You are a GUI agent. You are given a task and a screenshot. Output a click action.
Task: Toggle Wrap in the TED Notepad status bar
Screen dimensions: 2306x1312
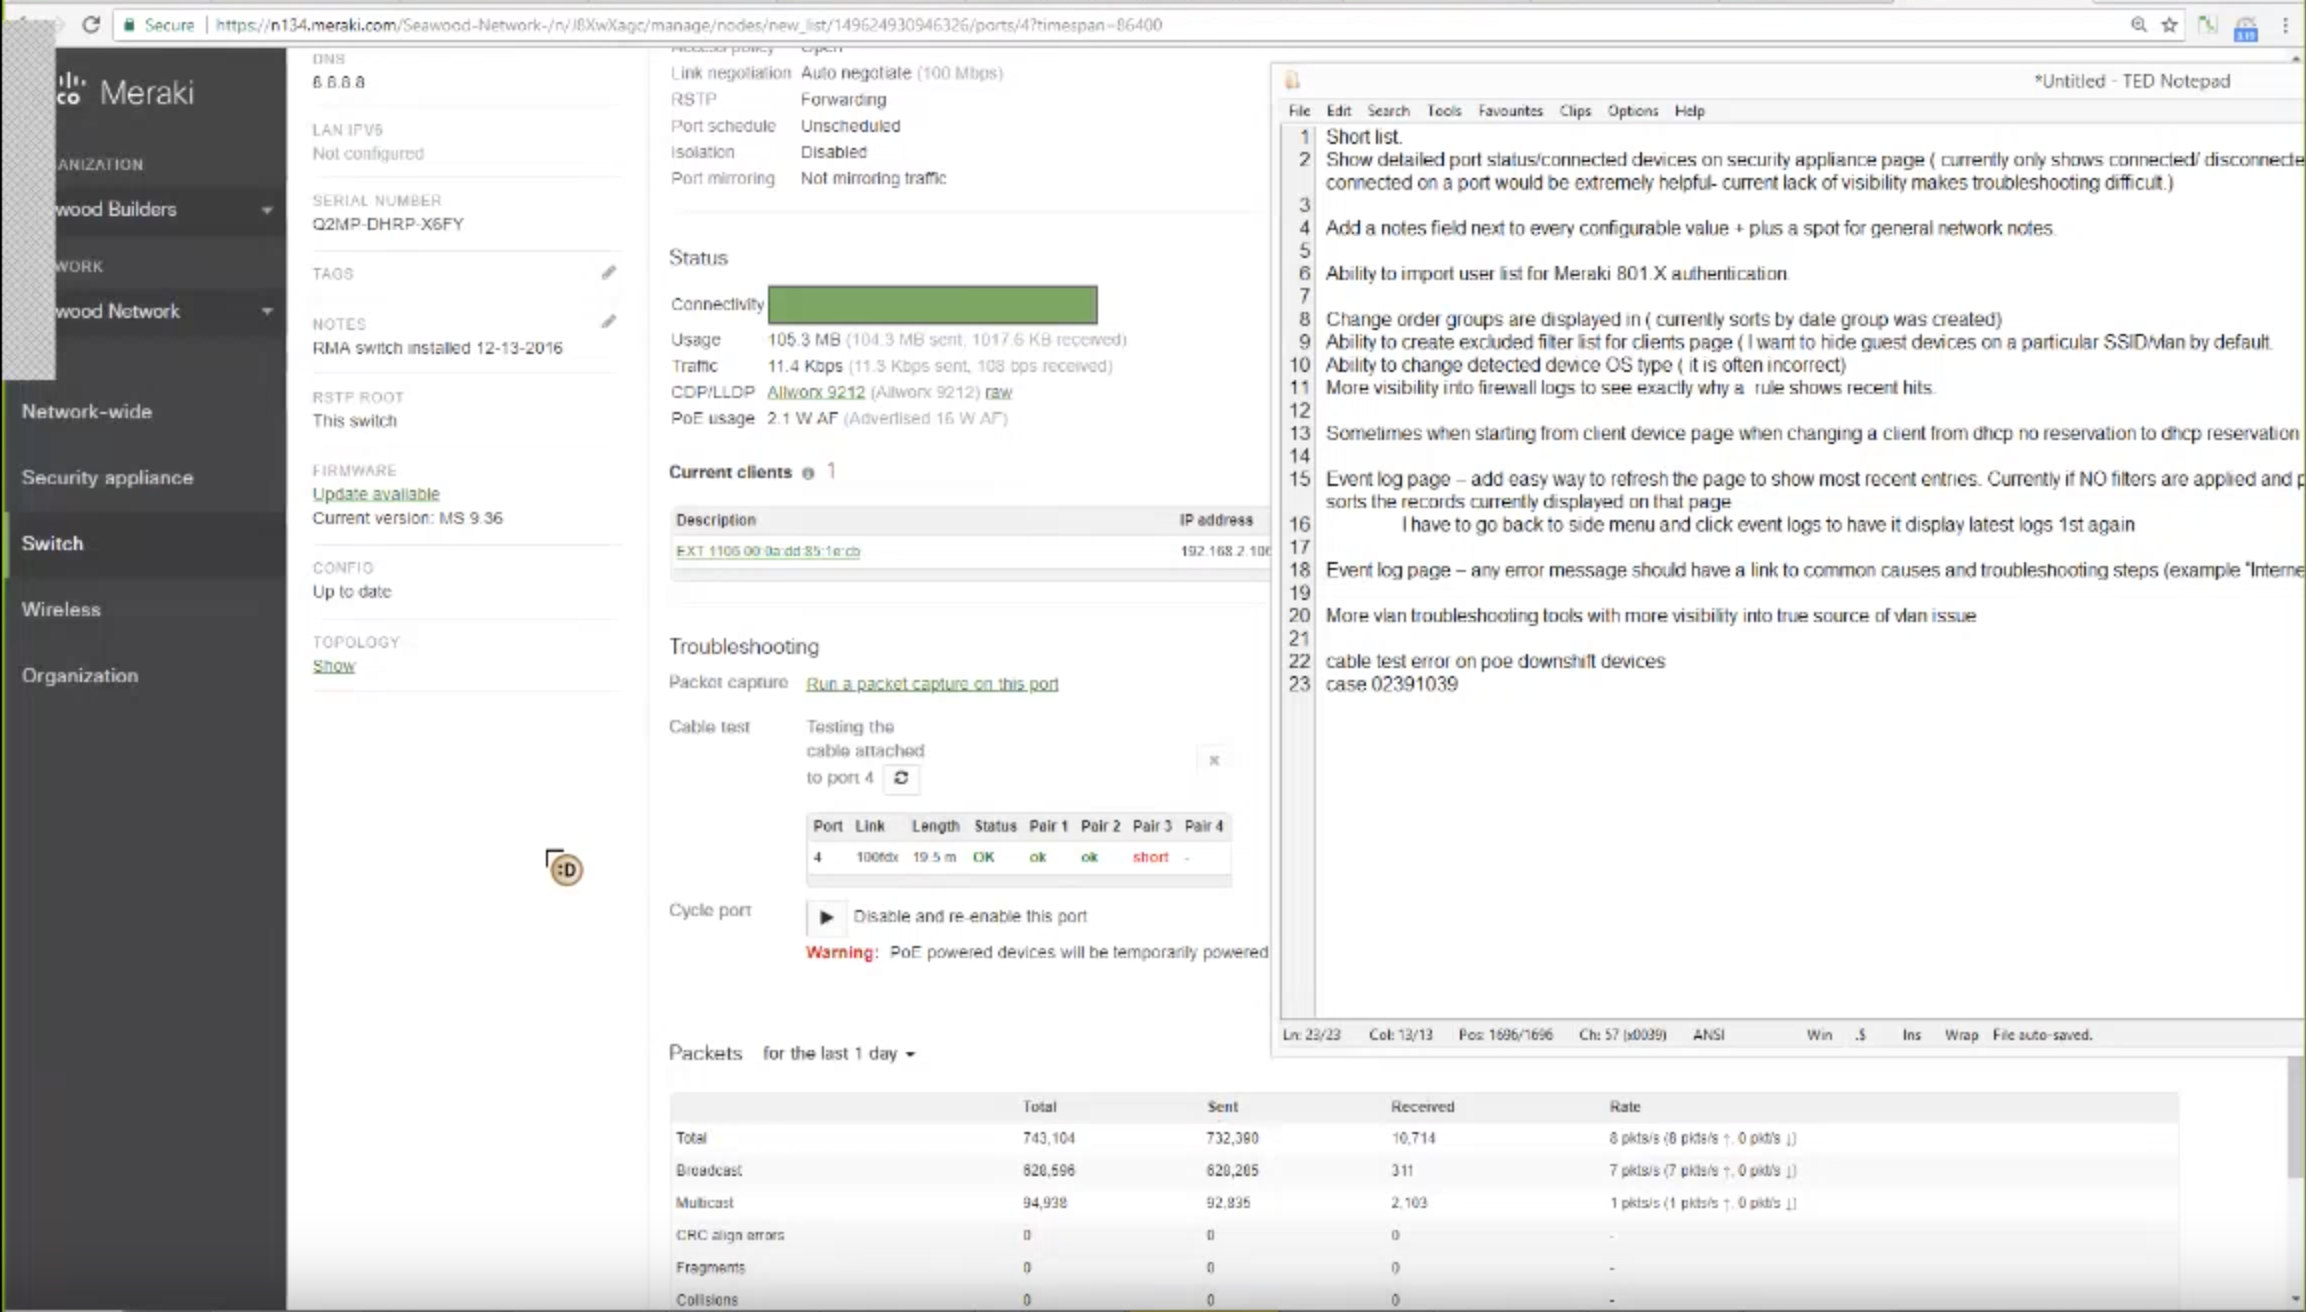click(1960, 1034)
